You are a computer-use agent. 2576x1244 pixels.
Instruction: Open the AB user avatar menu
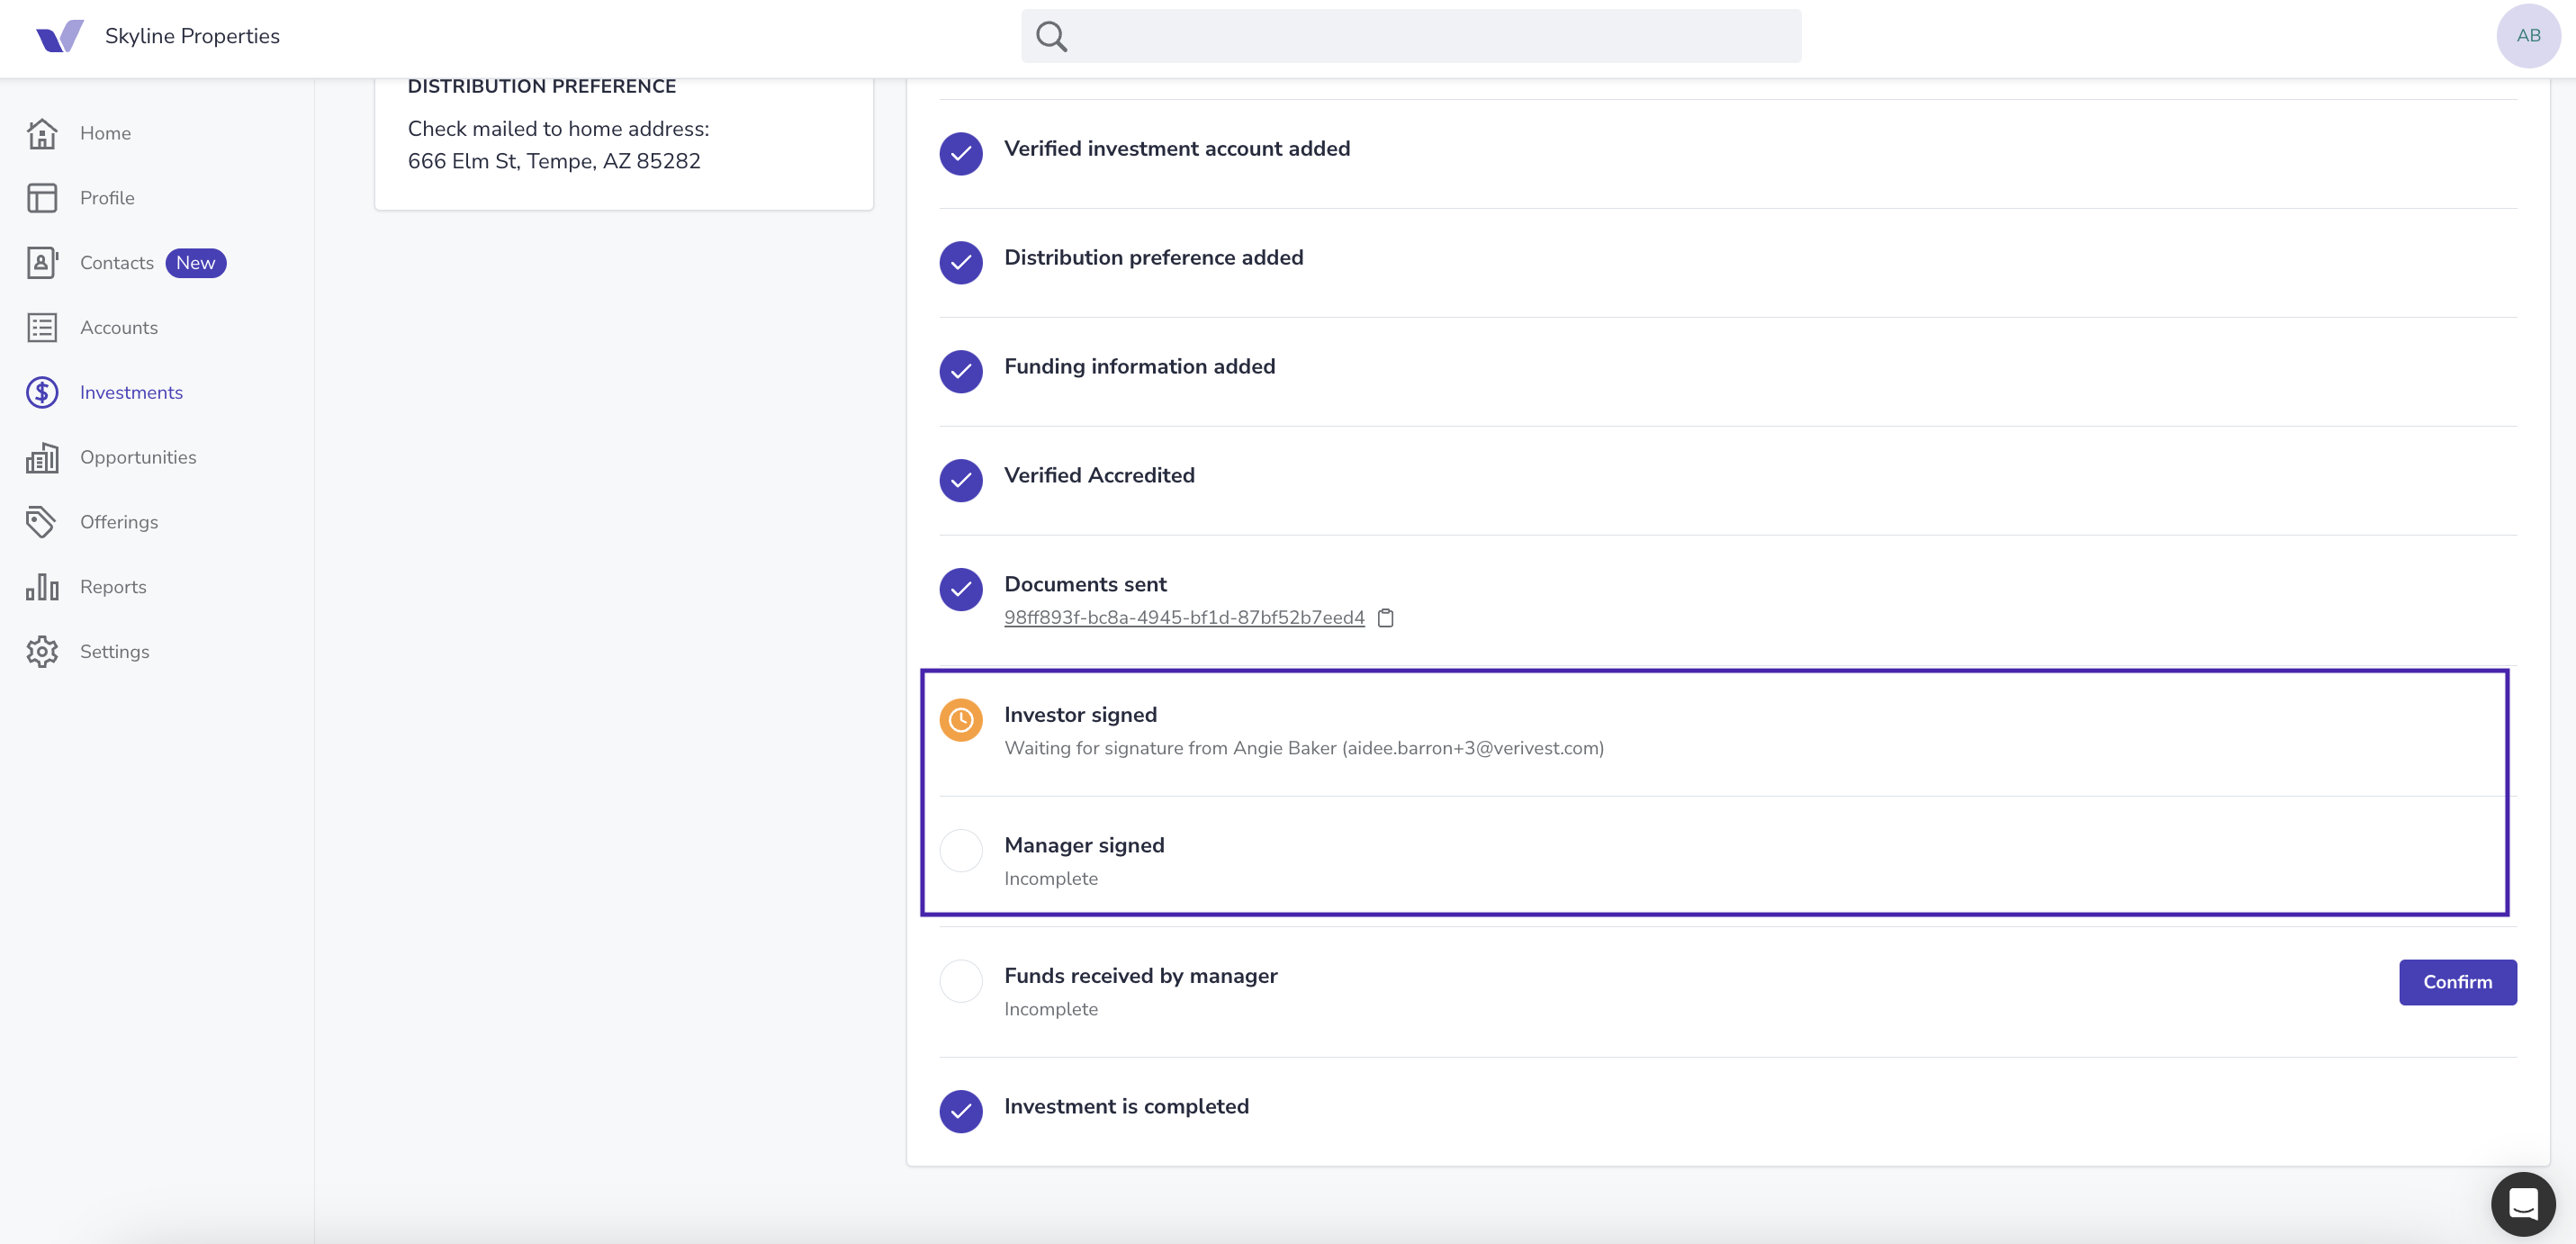[x=2528, y=36]
